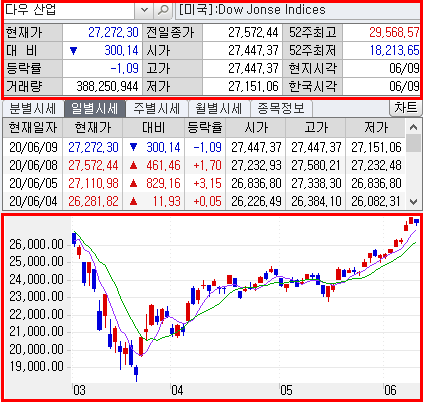
Task: Select the 20/06/08 price row
Action: (x=204, y=165)
